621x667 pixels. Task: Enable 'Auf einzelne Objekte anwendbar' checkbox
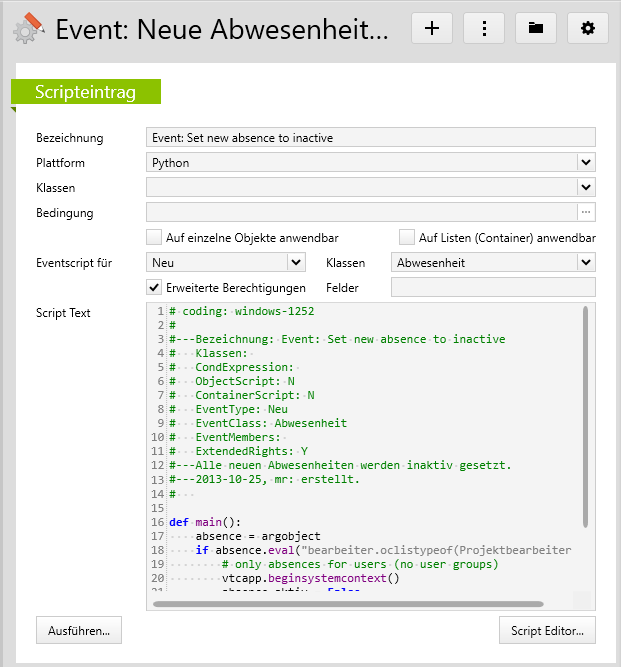[x=154, y=237]
